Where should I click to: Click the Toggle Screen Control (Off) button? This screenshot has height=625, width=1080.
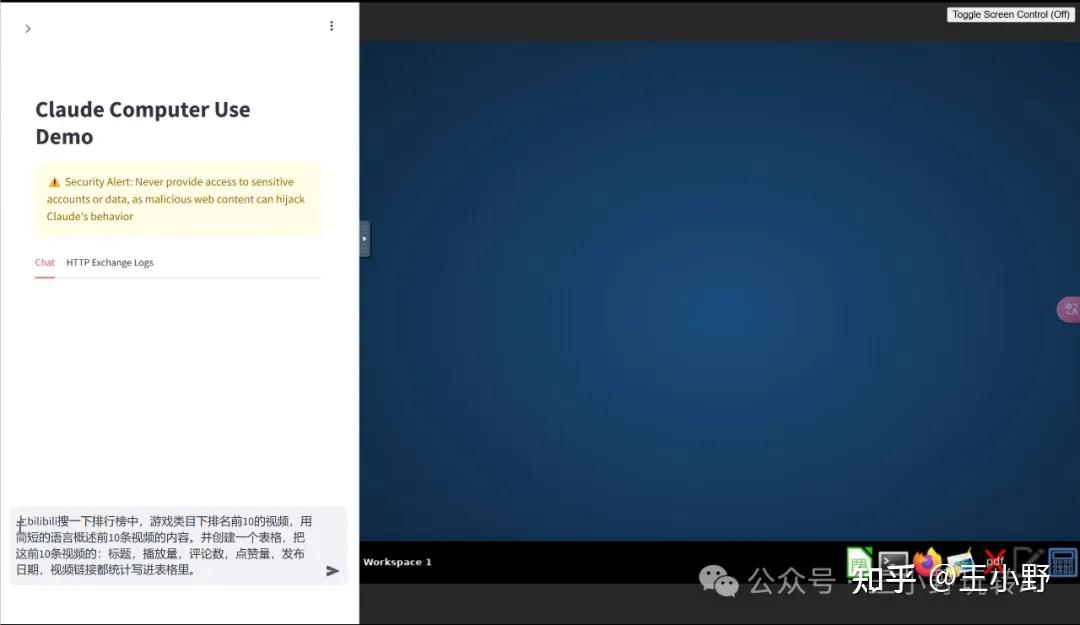(1010, 14)
